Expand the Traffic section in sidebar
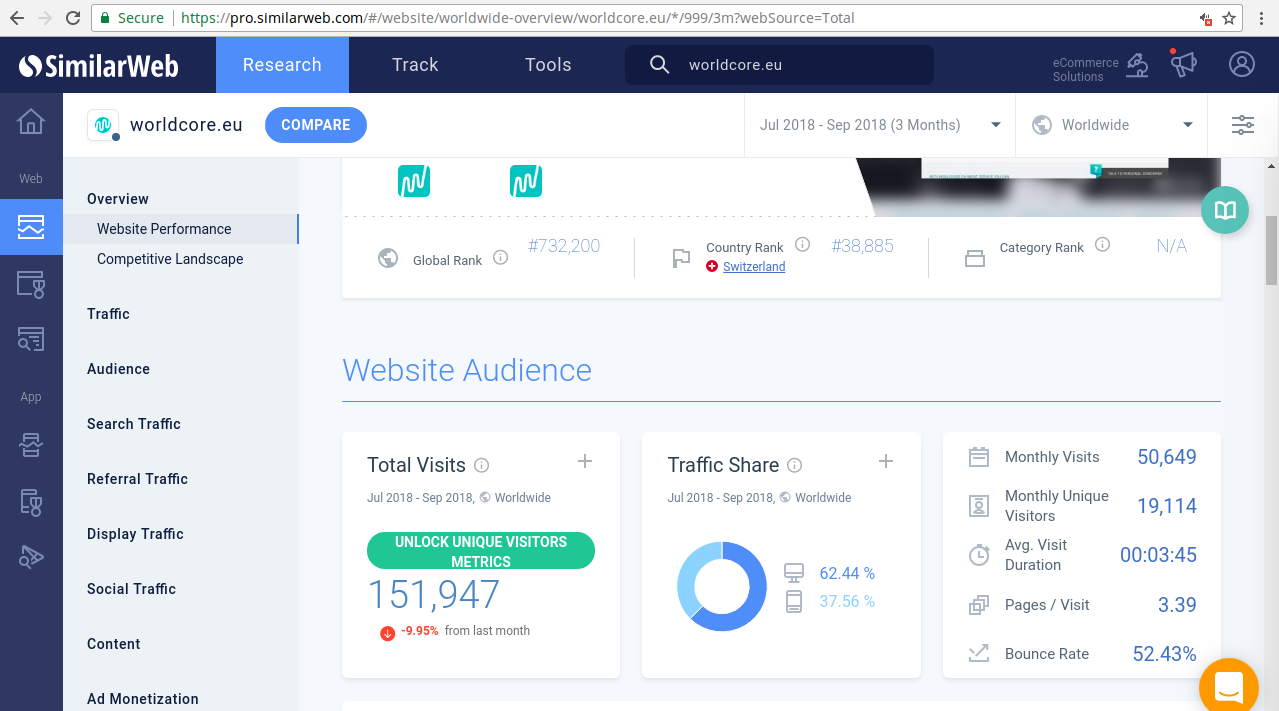The width and height of the screenshot is (1279, 711). [108, 314]
